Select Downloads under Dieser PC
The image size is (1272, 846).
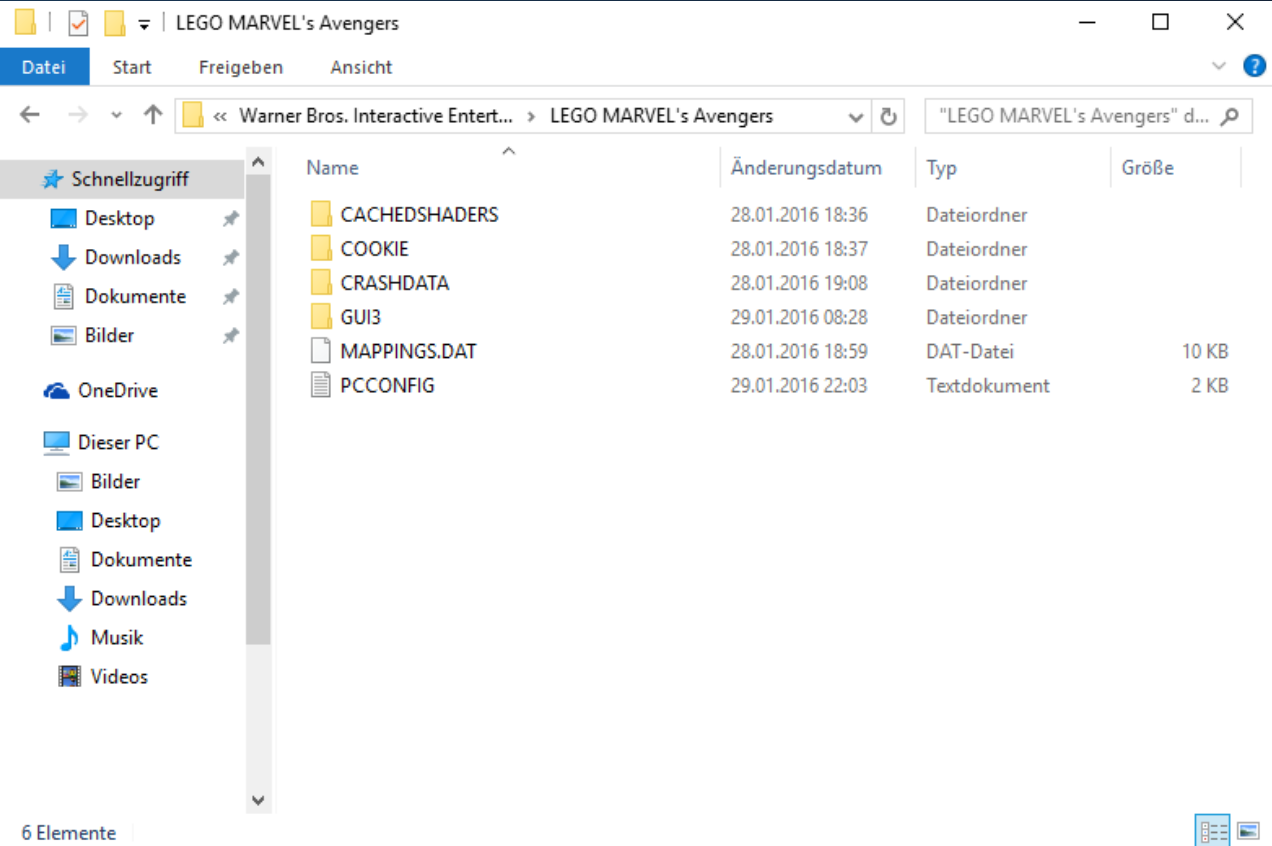(x=138, y=598)
